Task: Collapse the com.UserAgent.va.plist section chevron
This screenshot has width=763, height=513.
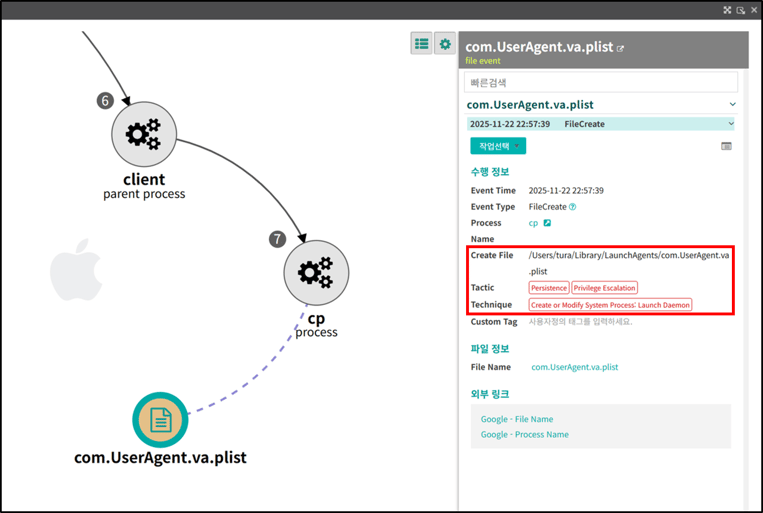Action: [732, 104]
